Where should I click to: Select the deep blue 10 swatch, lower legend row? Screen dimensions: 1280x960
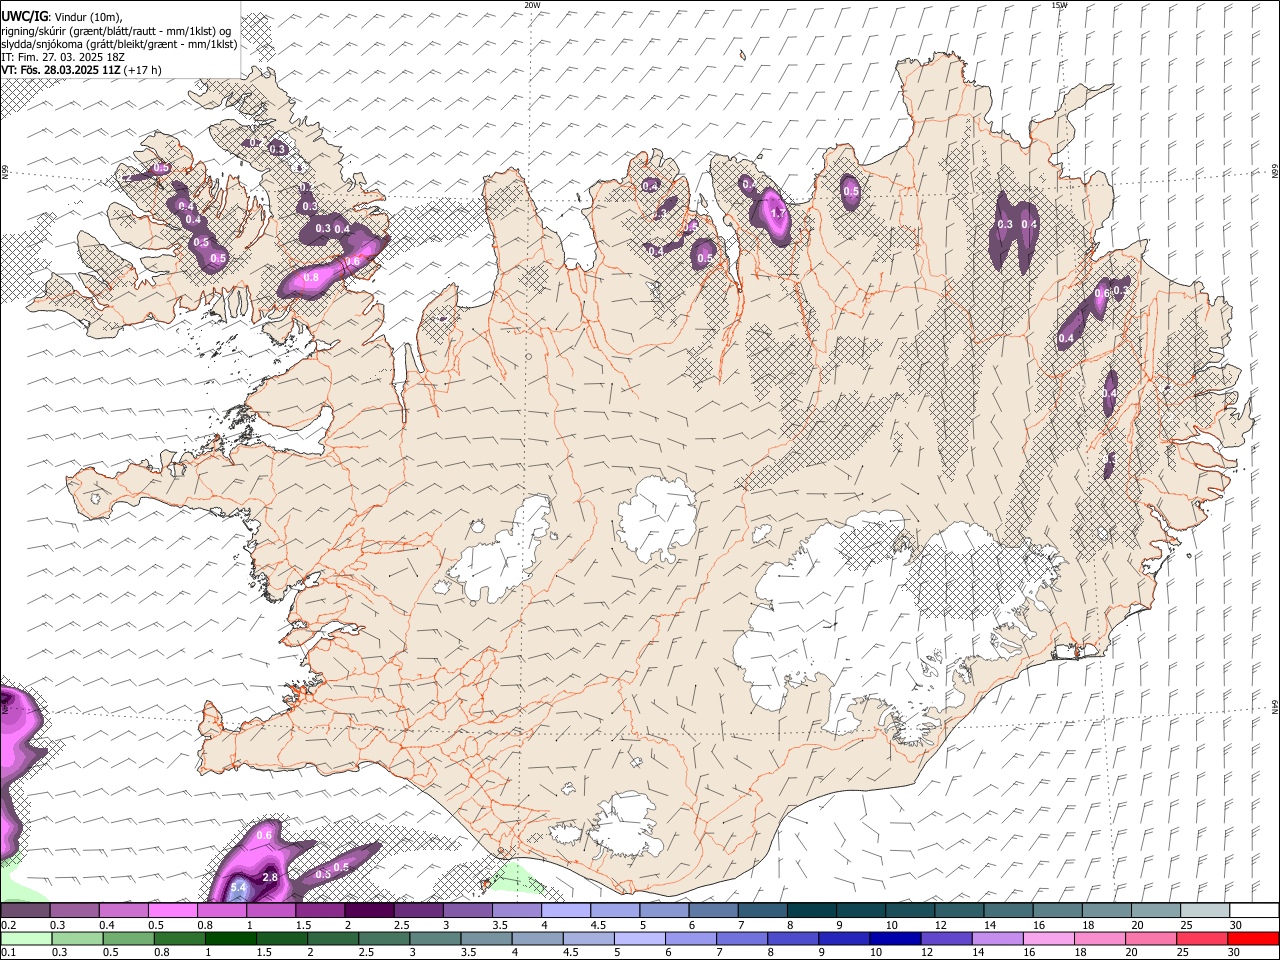coord(894,938)
